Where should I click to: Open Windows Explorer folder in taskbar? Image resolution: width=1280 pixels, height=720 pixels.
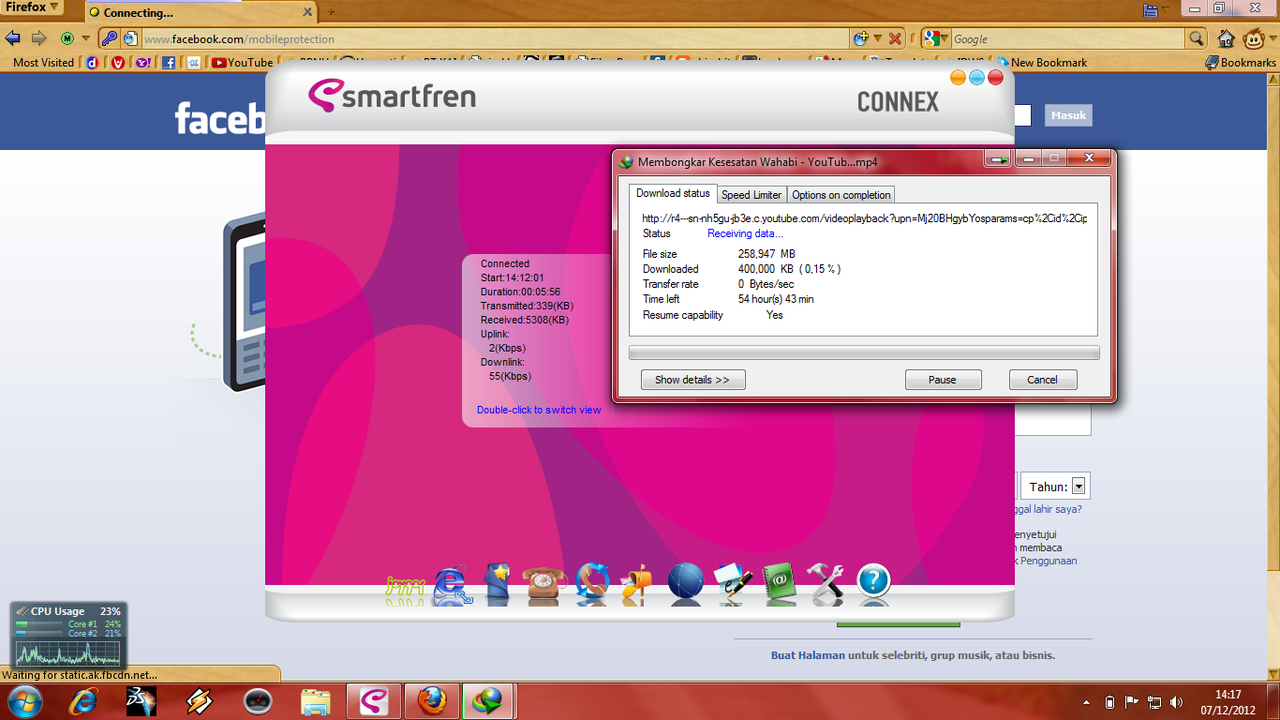click(315, 701)
